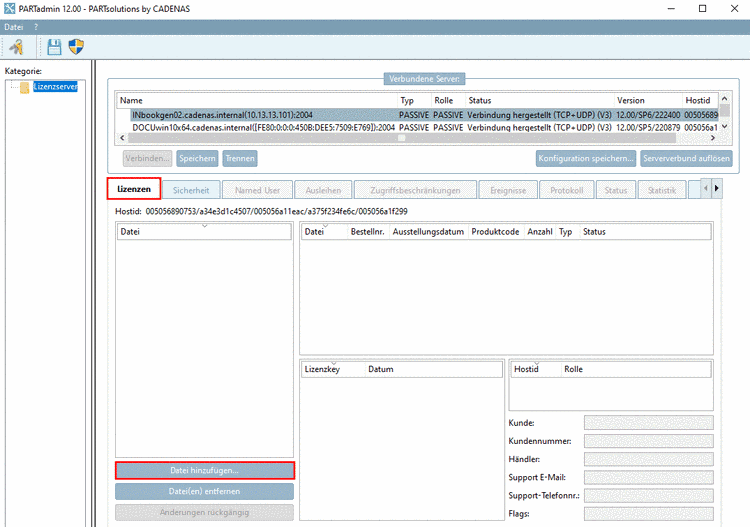Click Datei header in left file list
This screenshot has width=750, height=527.
pyautogui.click(x=204, y=231)
